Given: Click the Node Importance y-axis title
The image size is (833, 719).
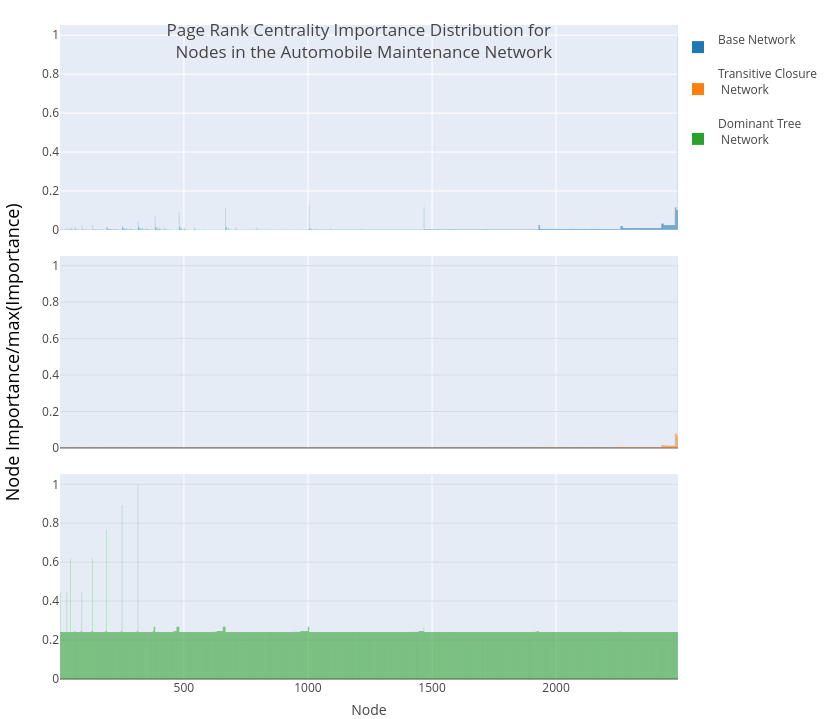Looking at the screenshot, I should tap(14, 351).
